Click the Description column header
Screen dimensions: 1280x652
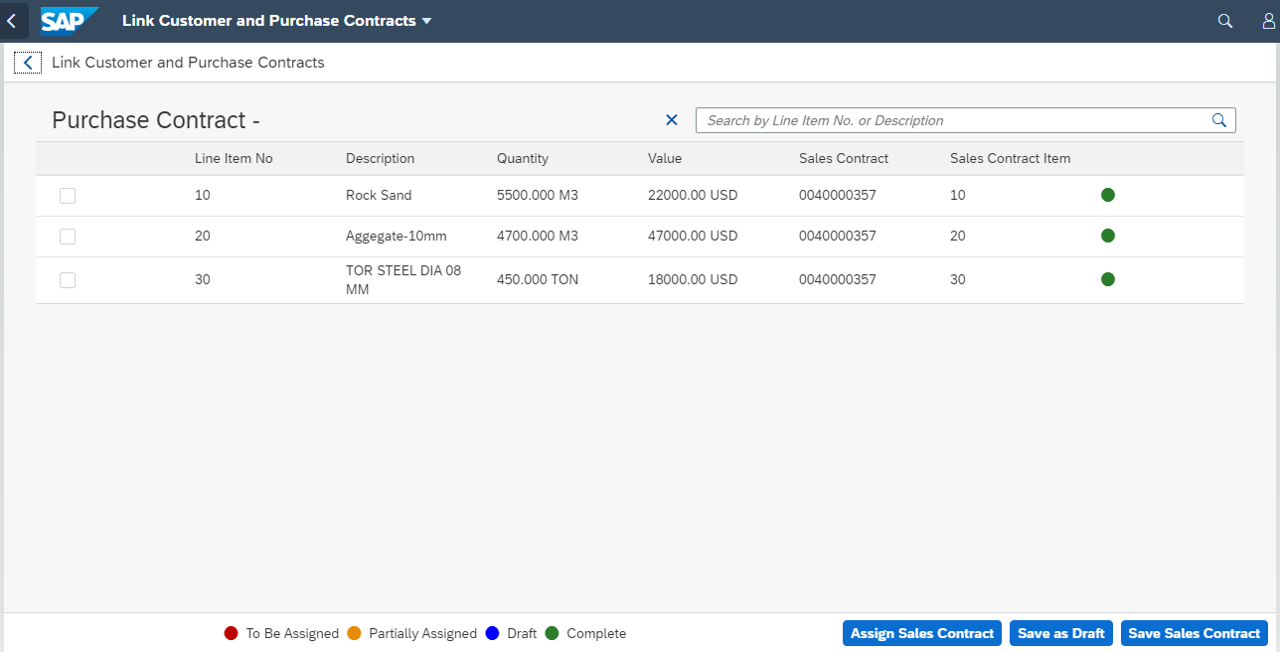click(380, 158)
